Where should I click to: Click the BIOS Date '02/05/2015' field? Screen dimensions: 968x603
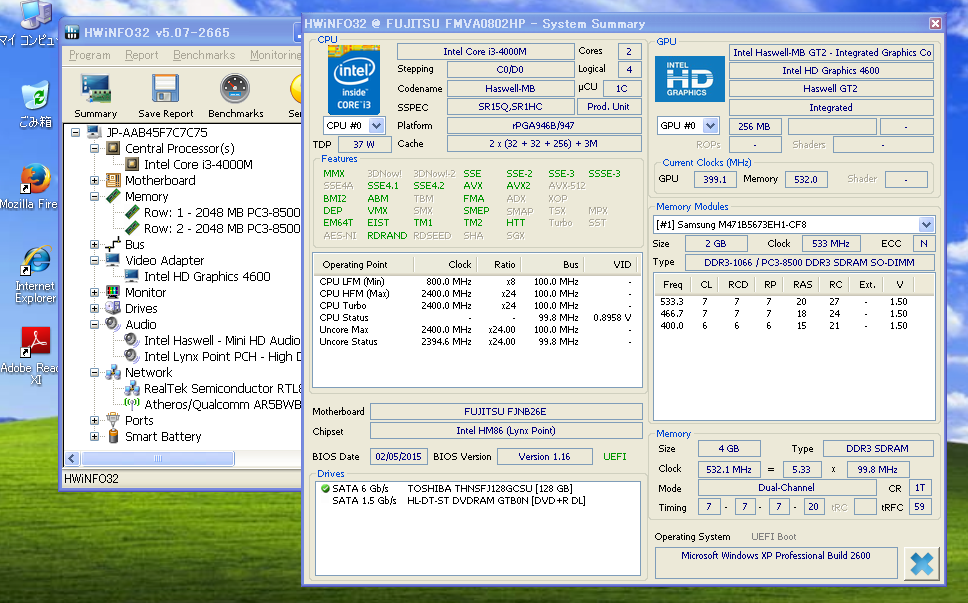(x=398, y=457)
